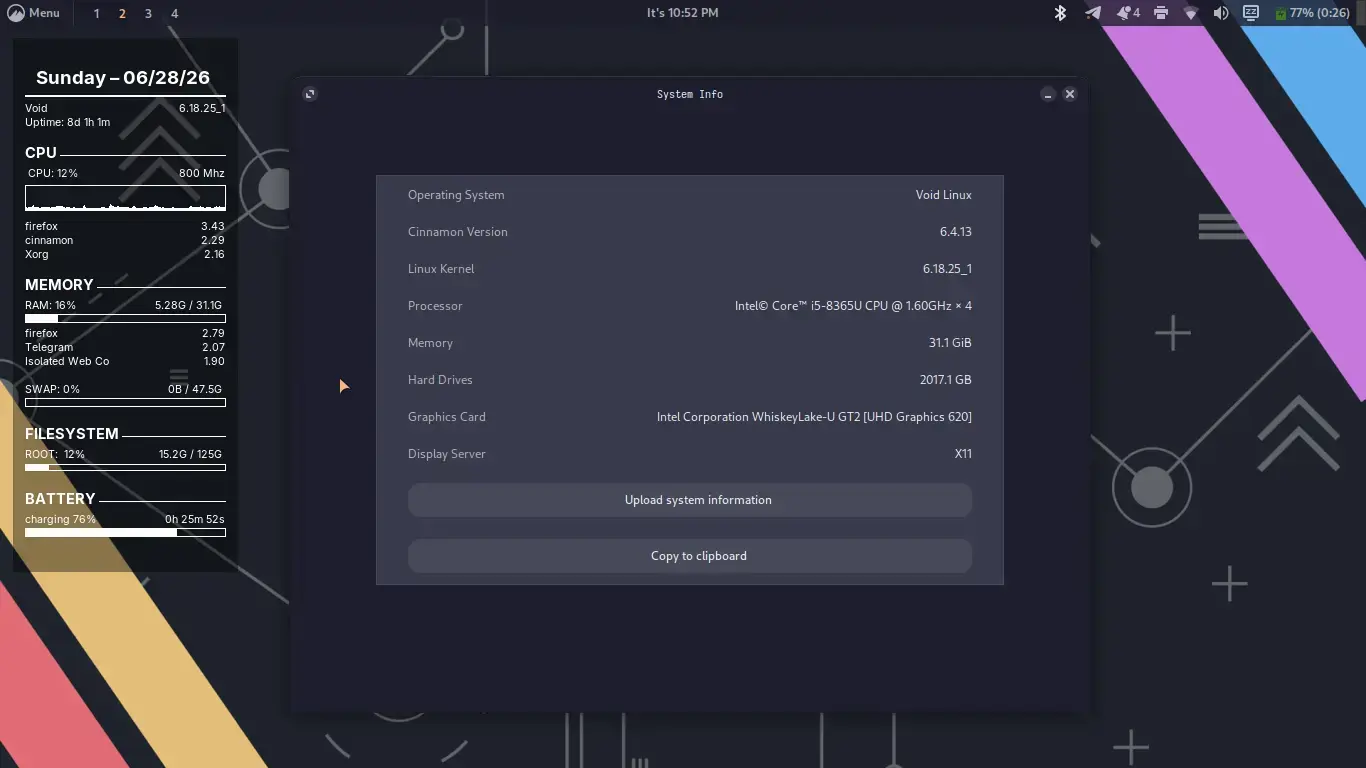The width and height of the screenshot is (1366, 768).
Task: Select the 2017.1 GB value
Action: [946, 380]
